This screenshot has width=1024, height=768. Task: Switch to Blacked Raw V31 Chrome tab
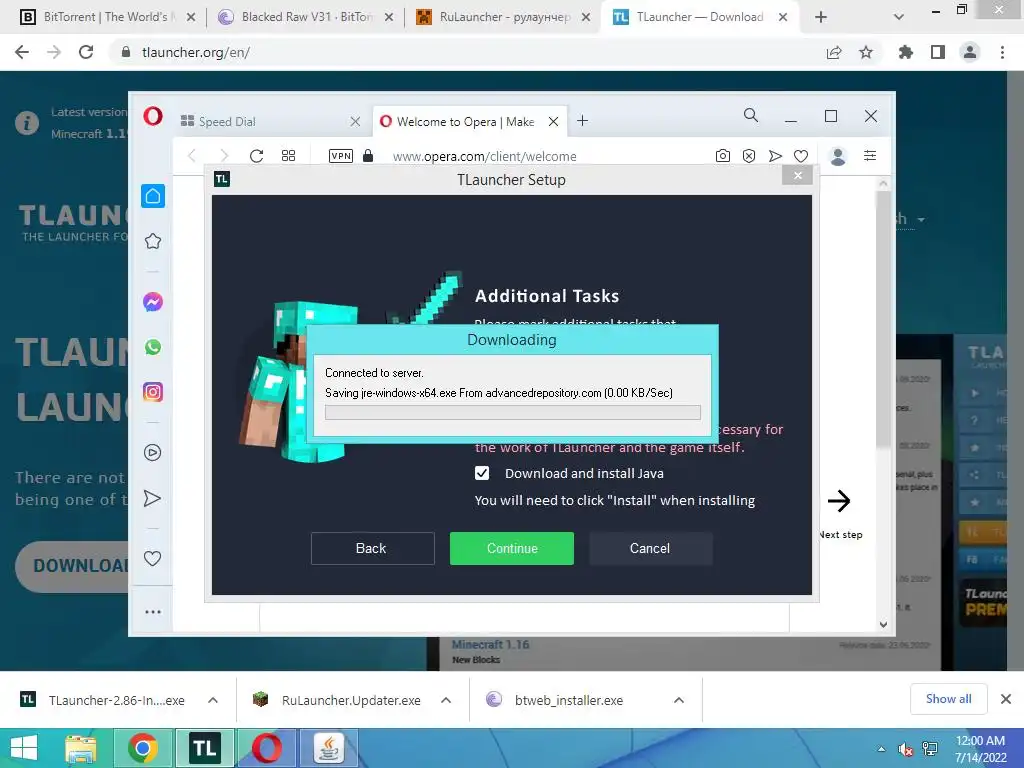tap(306, 17)
